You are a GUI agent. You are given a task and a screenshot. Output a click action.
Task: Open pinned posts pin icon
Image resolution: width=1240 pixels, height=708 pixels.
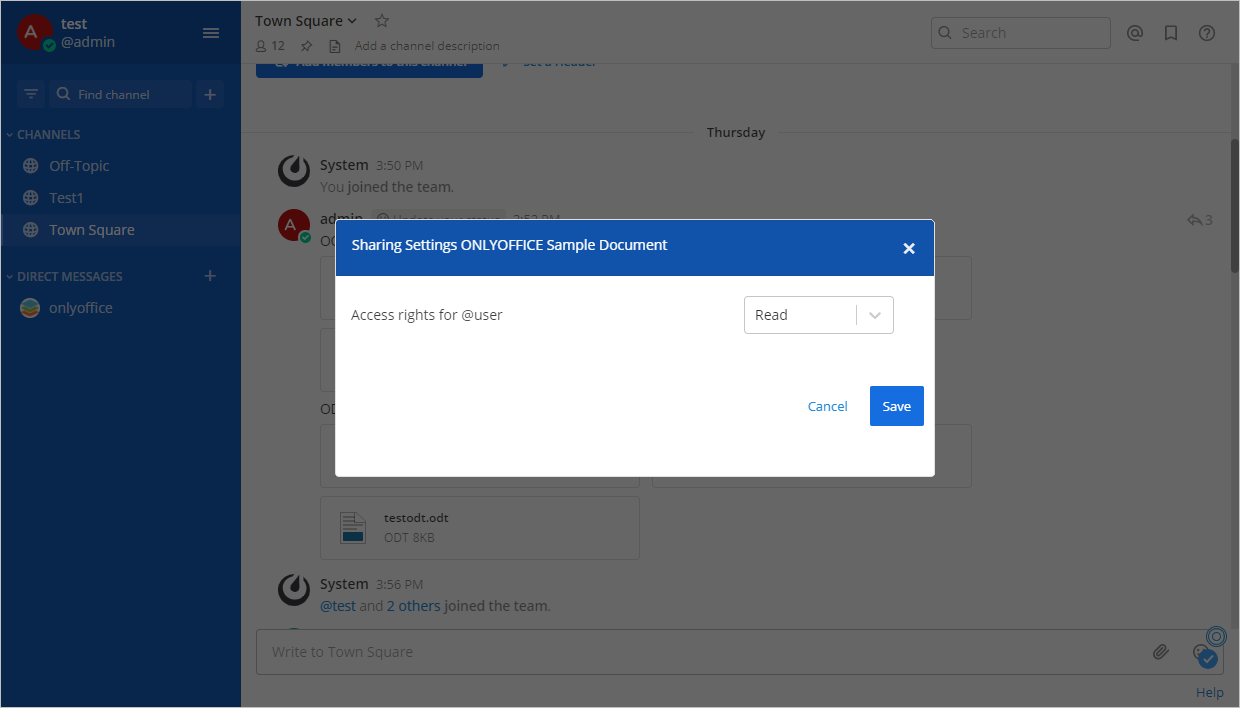point(307,46)
